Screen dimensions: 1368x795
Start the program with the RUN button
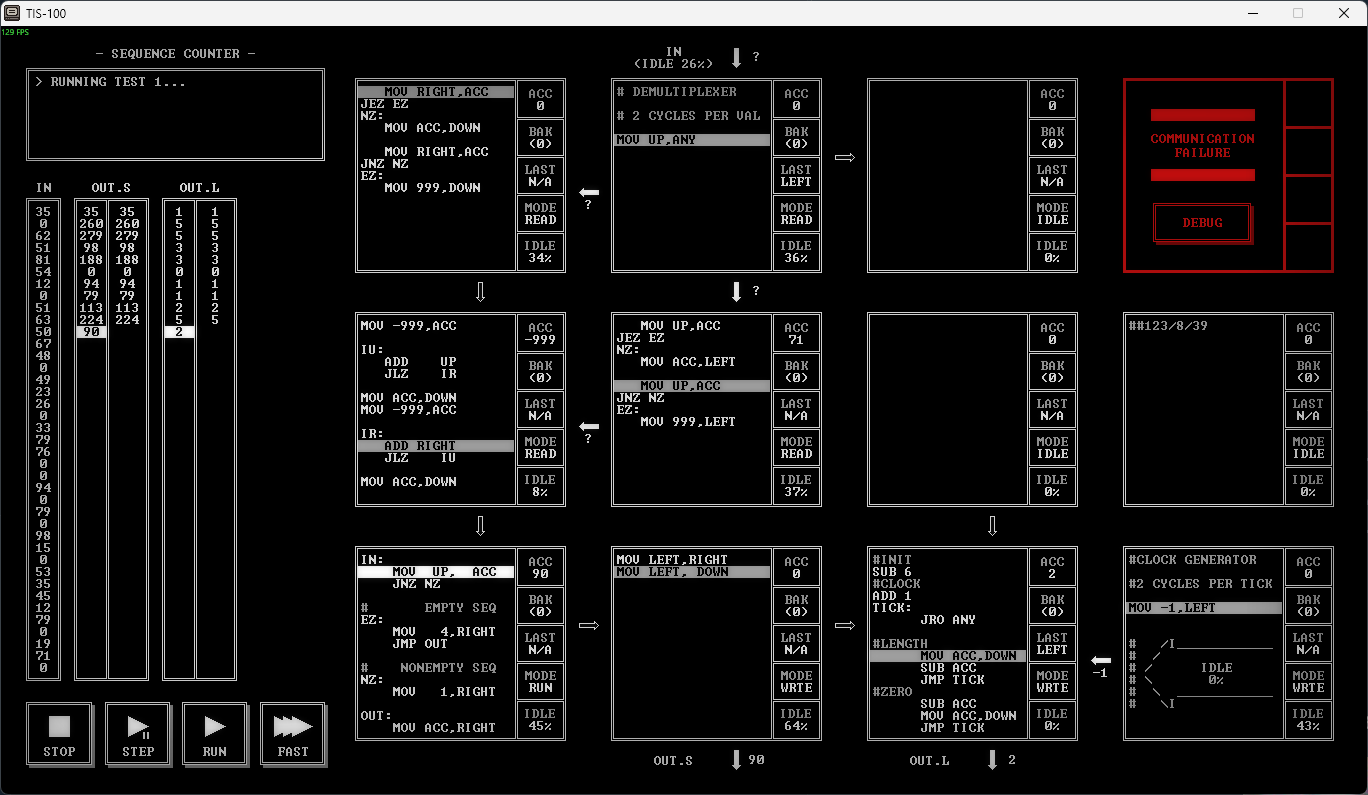tap(215, 734)
